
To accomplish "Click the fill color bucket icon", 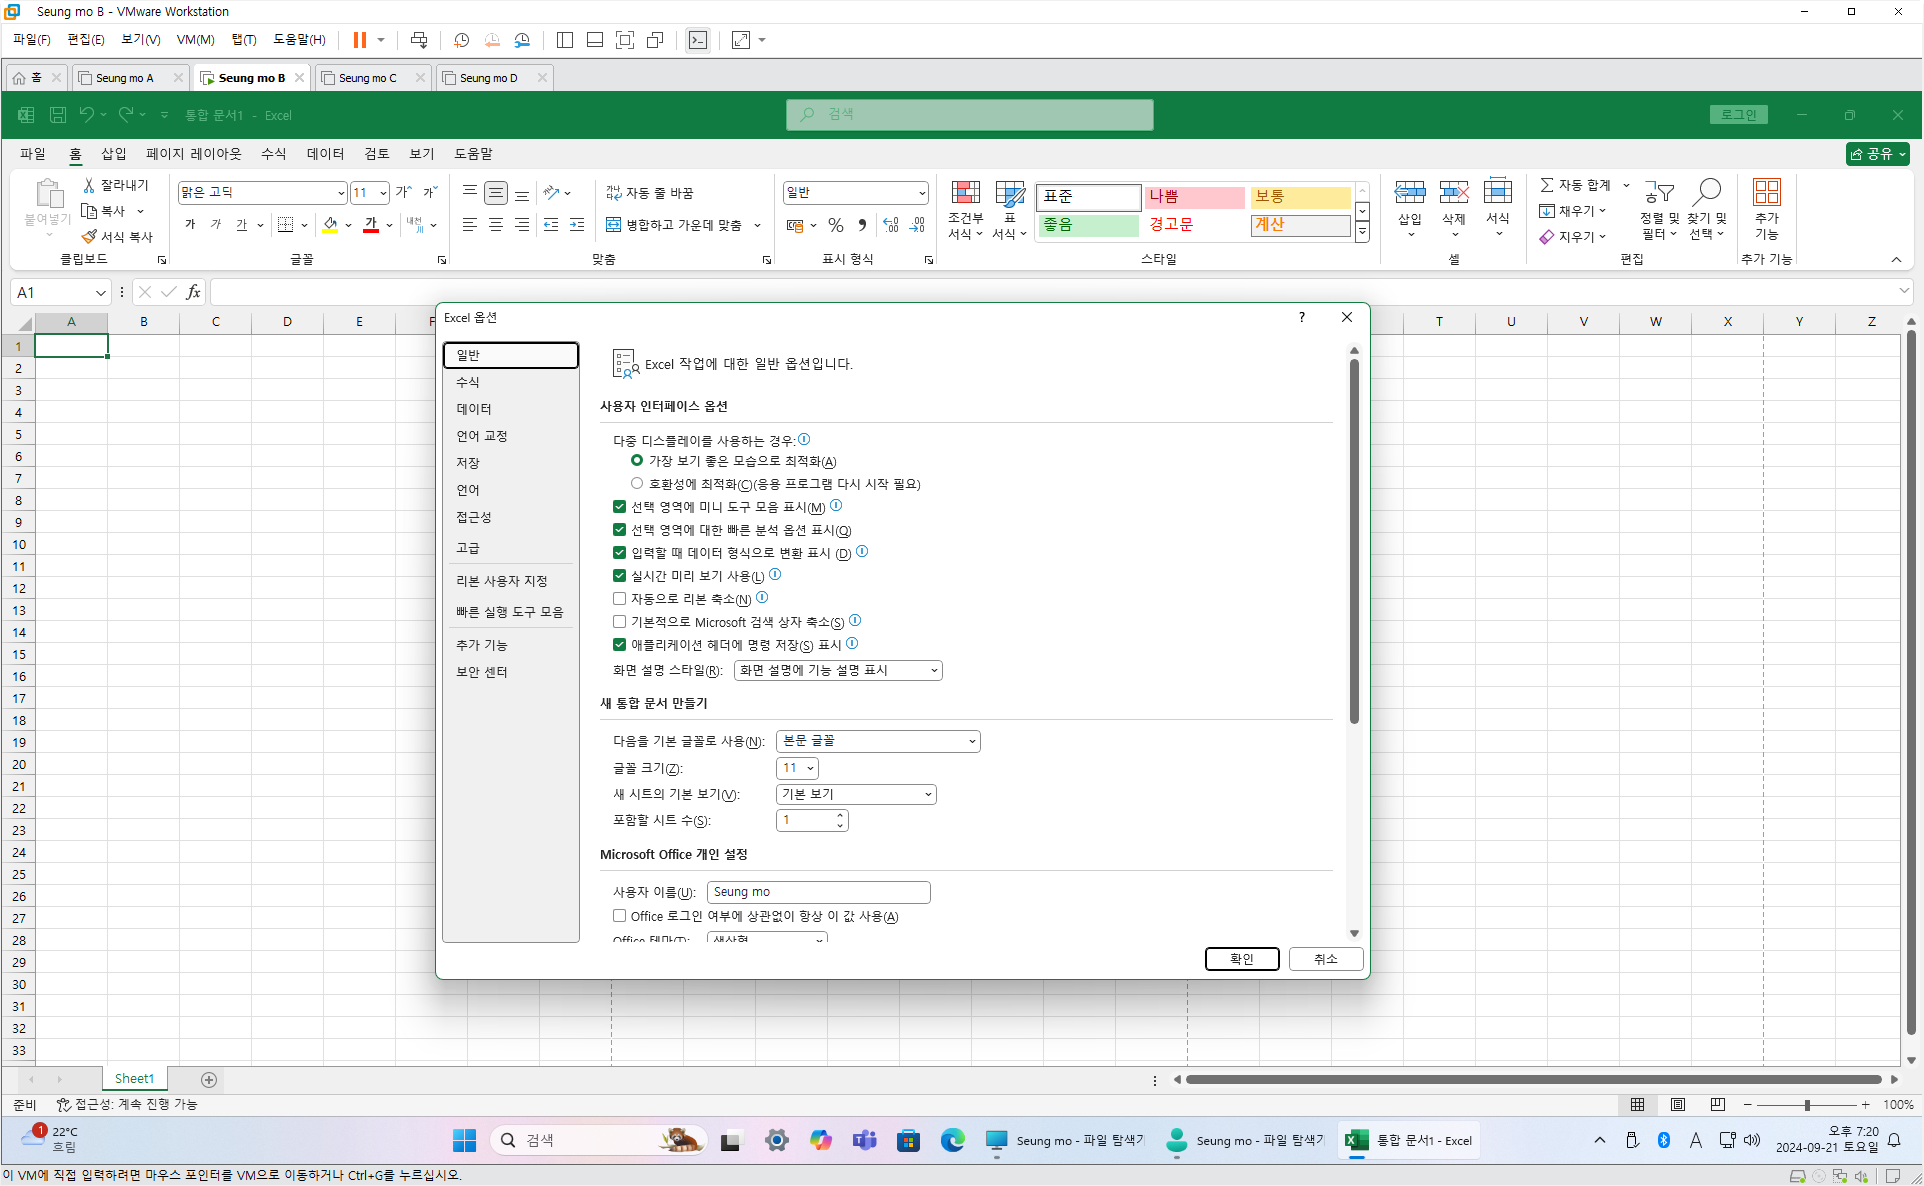I will pyautogui.click(x=330, y=225).
